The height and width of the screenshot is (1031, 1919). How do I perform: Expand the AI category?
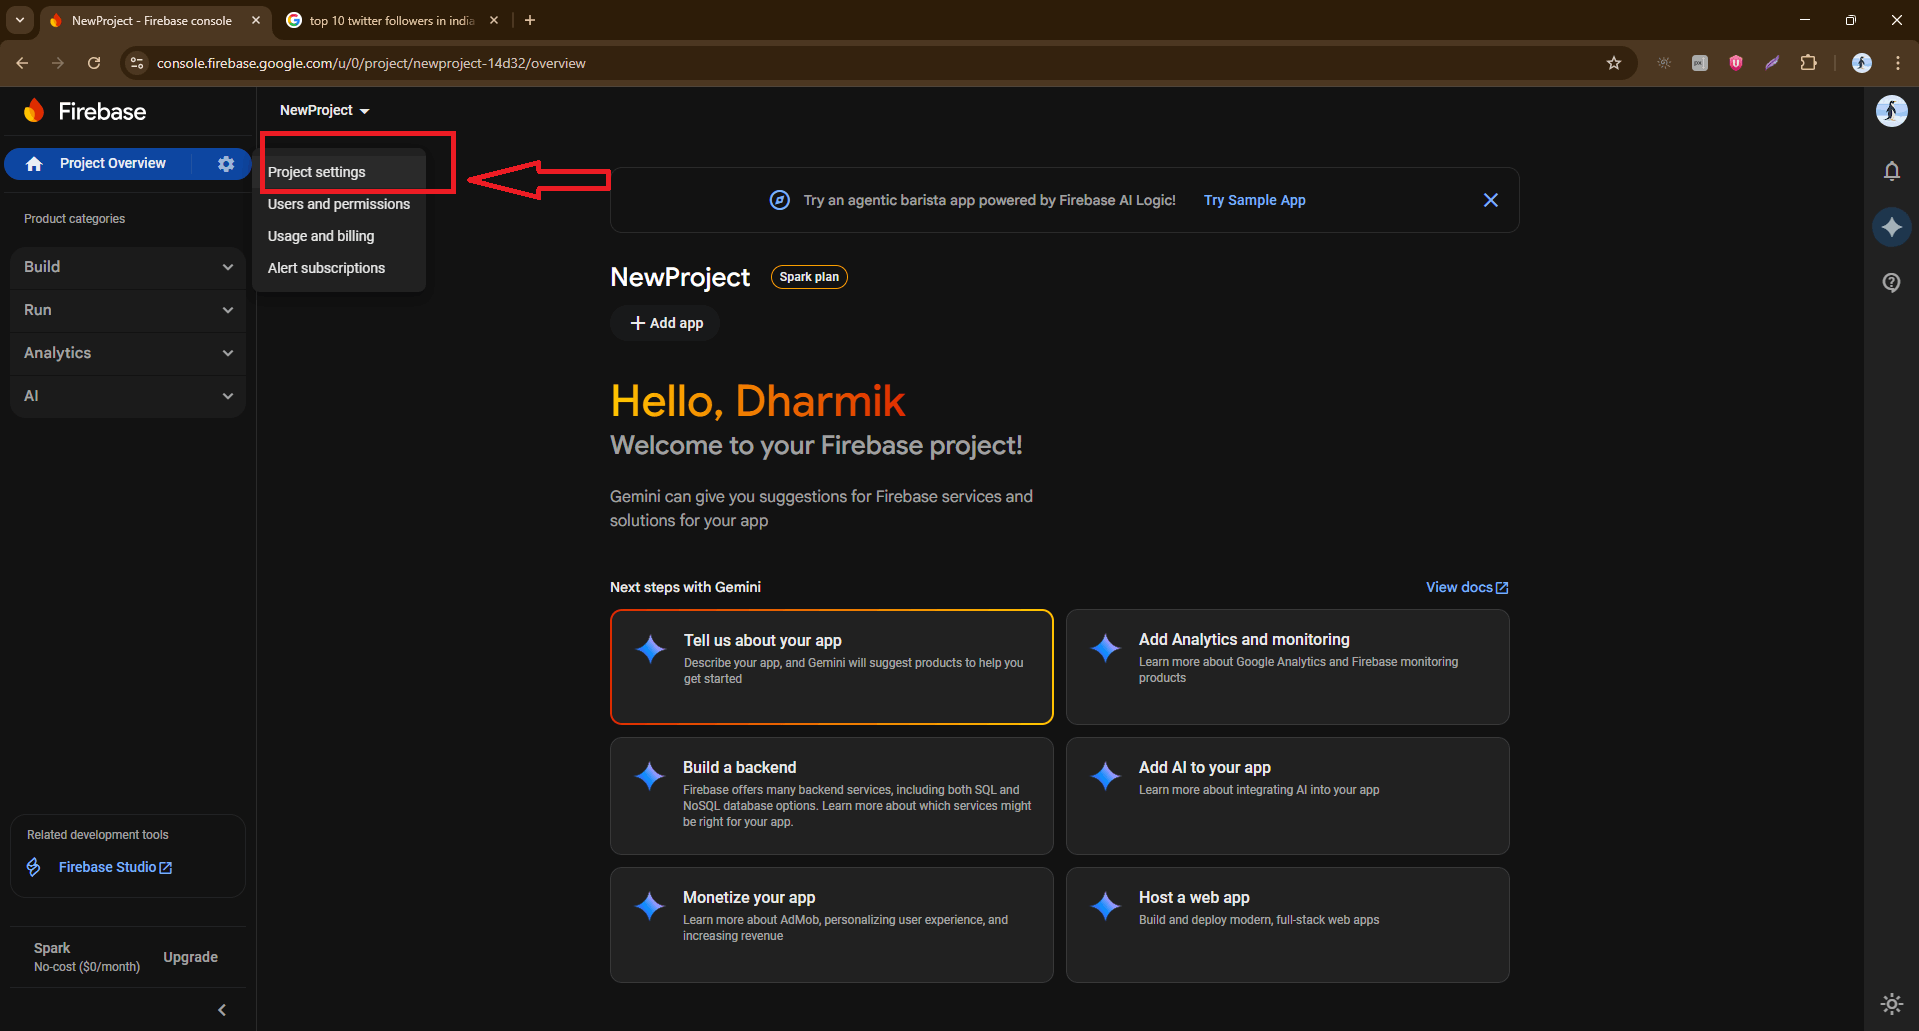pyautogui.click(x=128, y=396)
